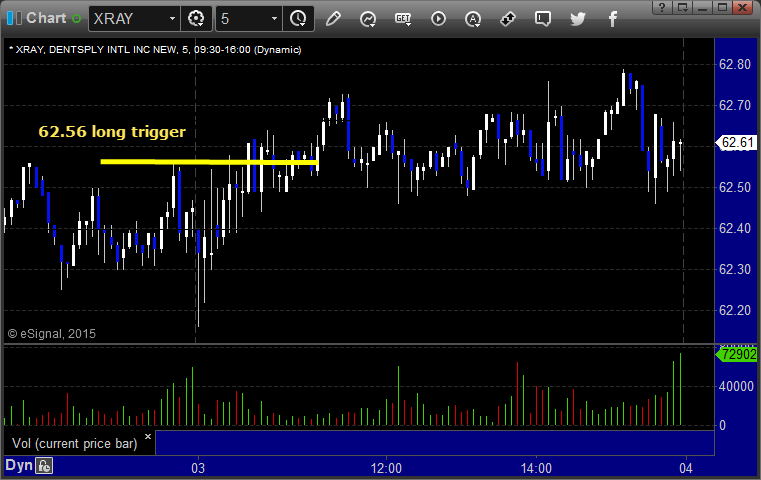Close the Vol study tab

tap(148, 436)
